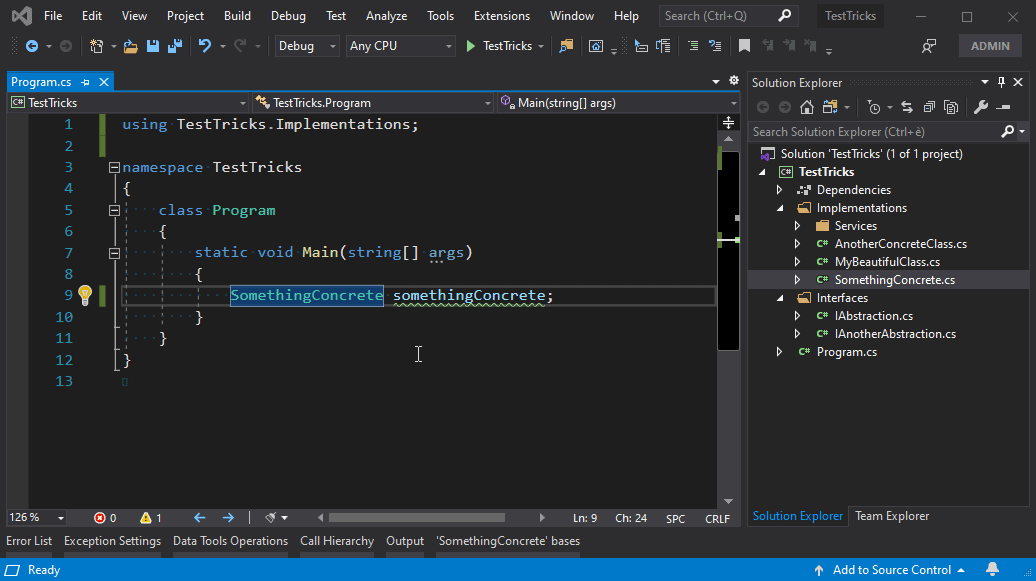Start debugging with the green TestTricks play button
1036x581 pixels.
472,46
